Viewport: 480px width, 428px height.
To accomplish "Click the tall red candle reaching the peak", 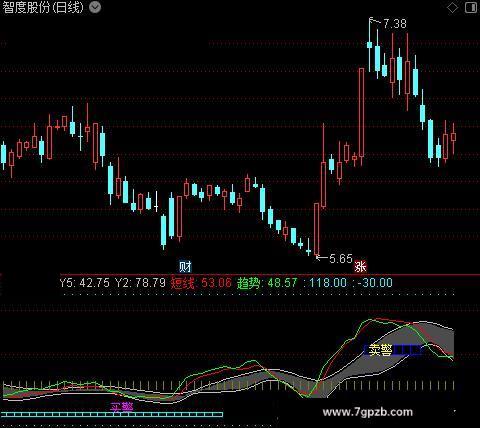I will [x=361, y=112].
